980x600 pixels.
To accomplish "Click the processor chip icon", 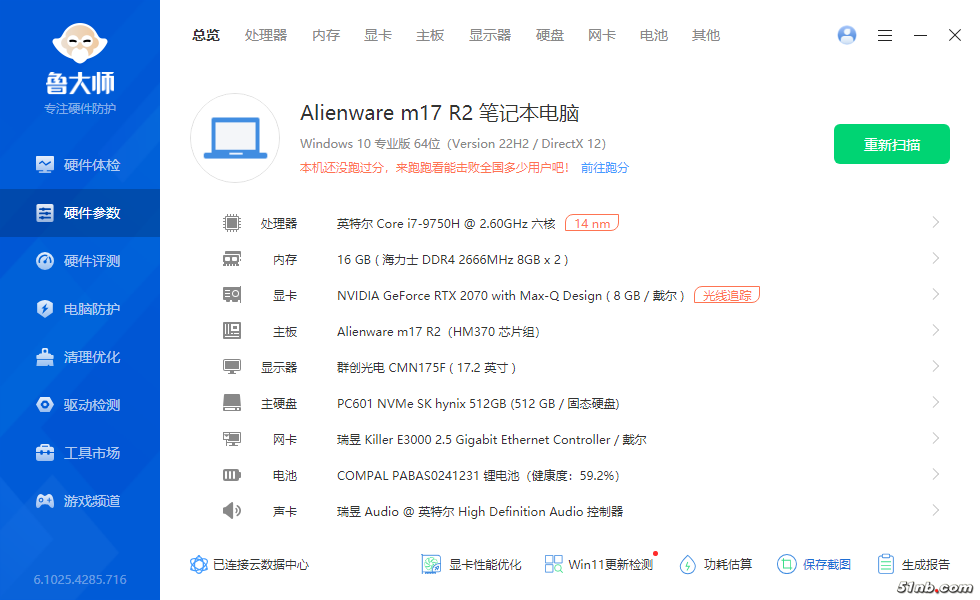I will pyautogui.click(x=232, y=222).
